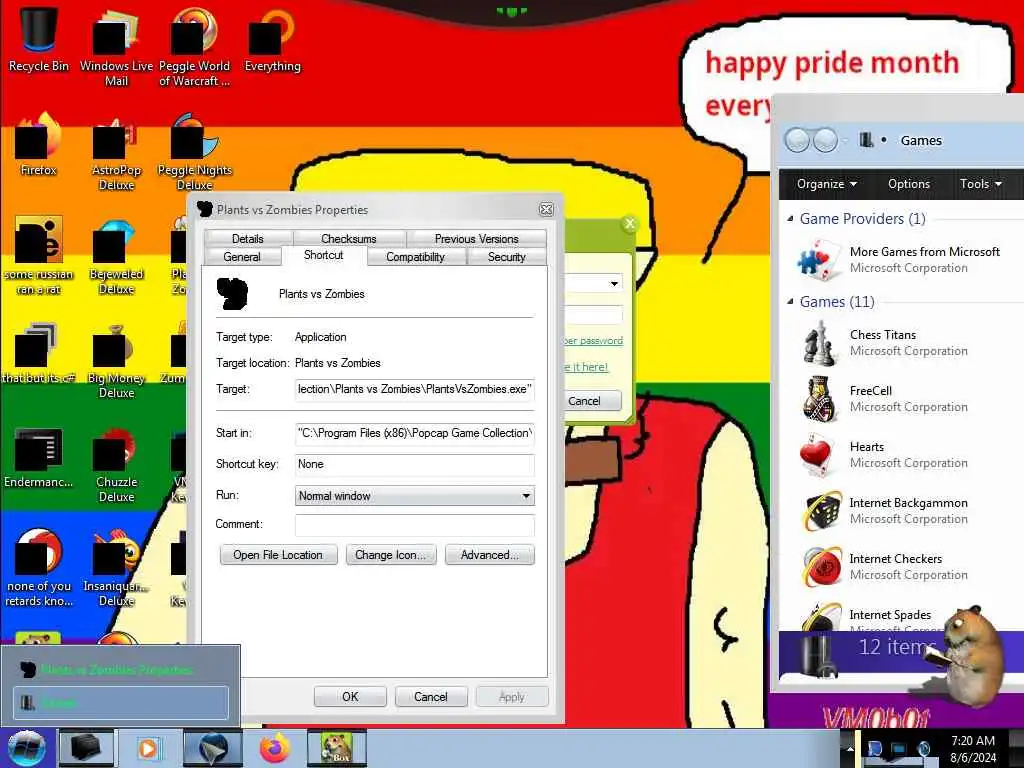Launch Firefox from the desktop icon
Screen dimensions: 1024x768
39,144
